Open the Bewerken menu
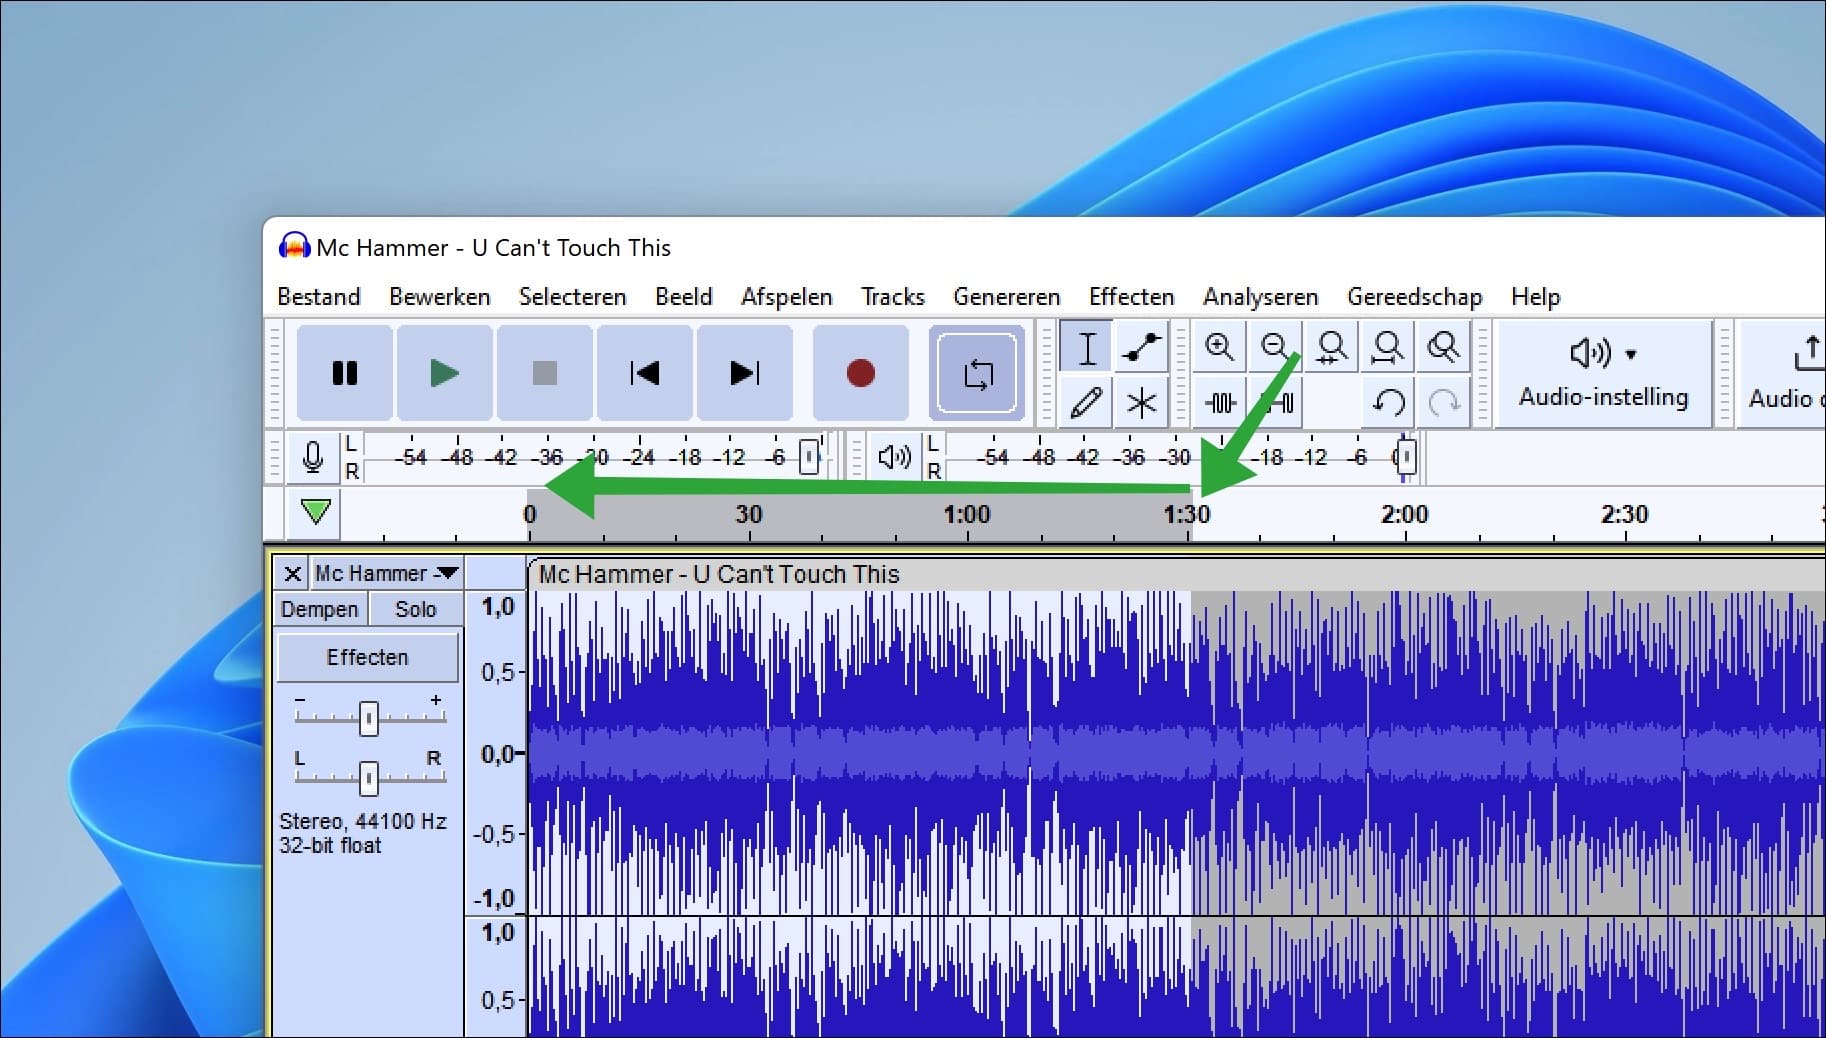Screen dimensions: 1826x1038 click(x=440, y=297)
